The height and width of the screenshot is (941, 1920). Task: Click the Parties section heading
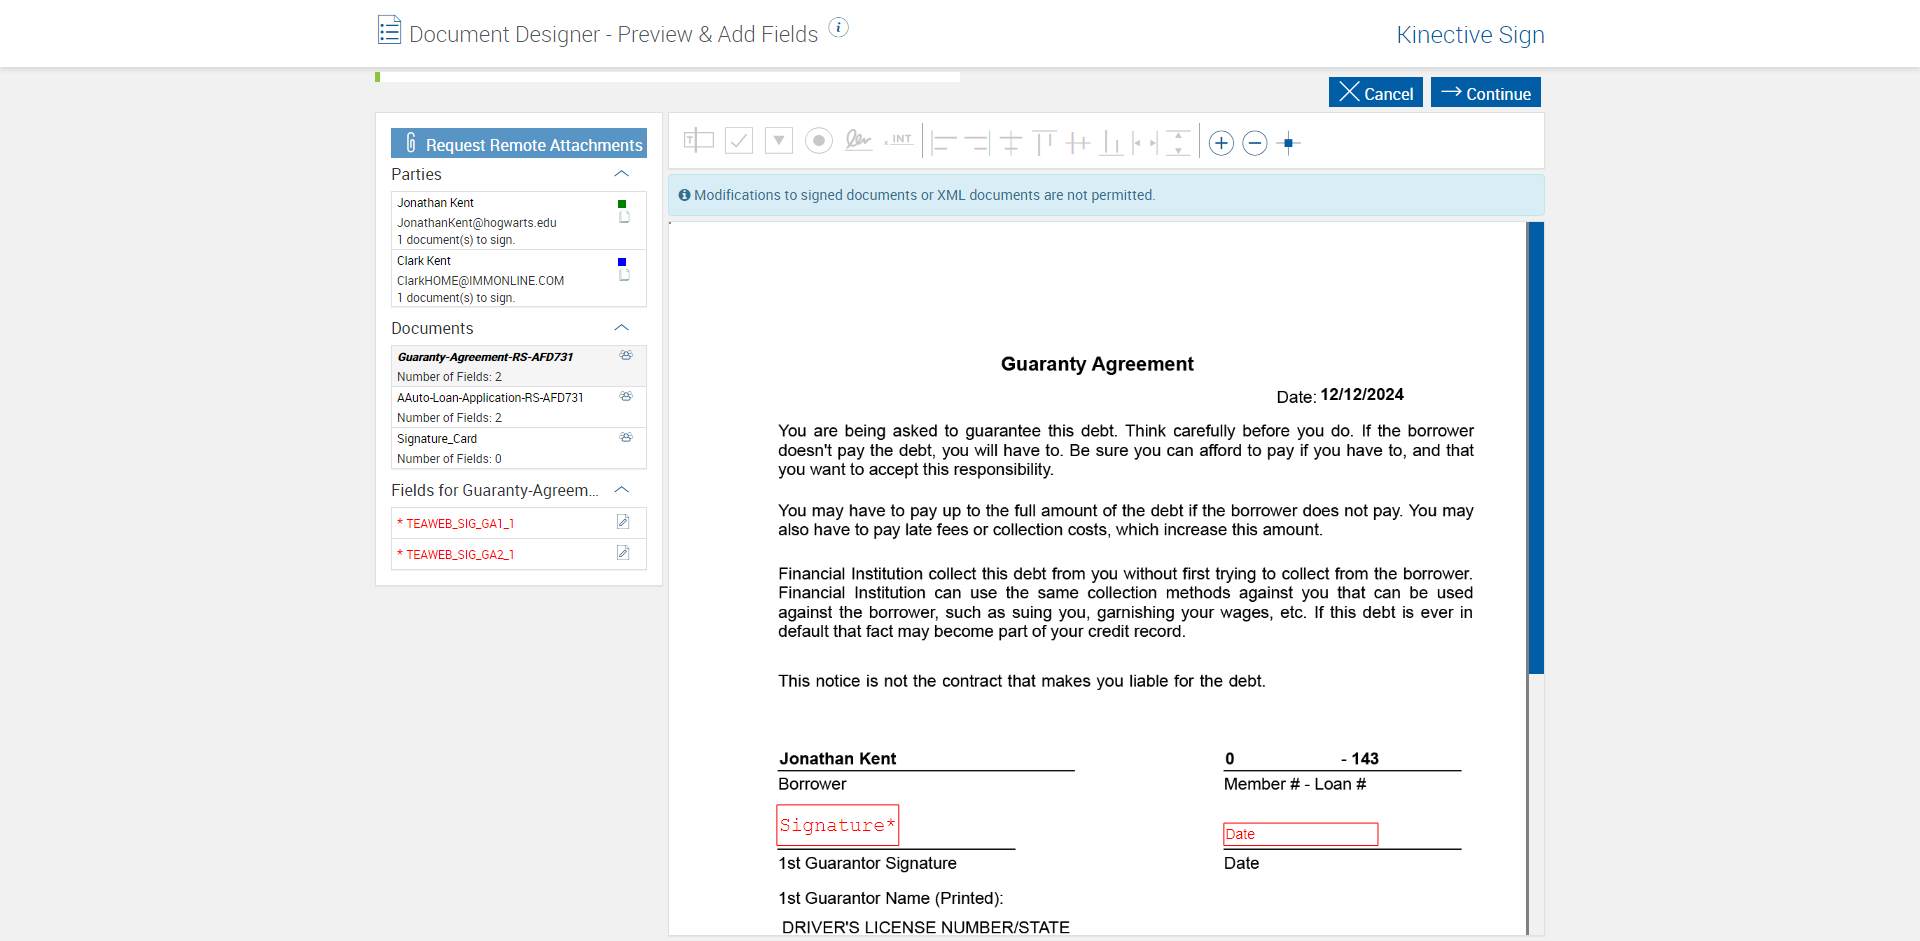(416, 174)
